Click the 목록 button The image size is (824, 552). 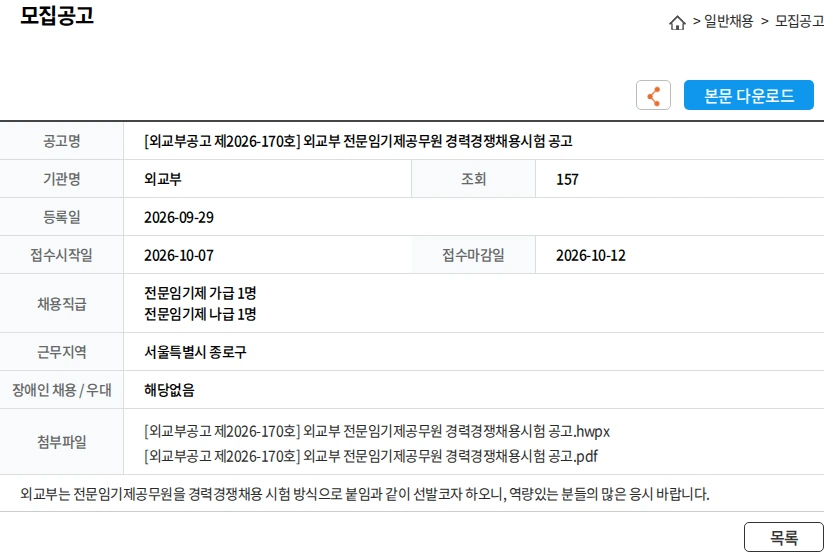[784, 537]
